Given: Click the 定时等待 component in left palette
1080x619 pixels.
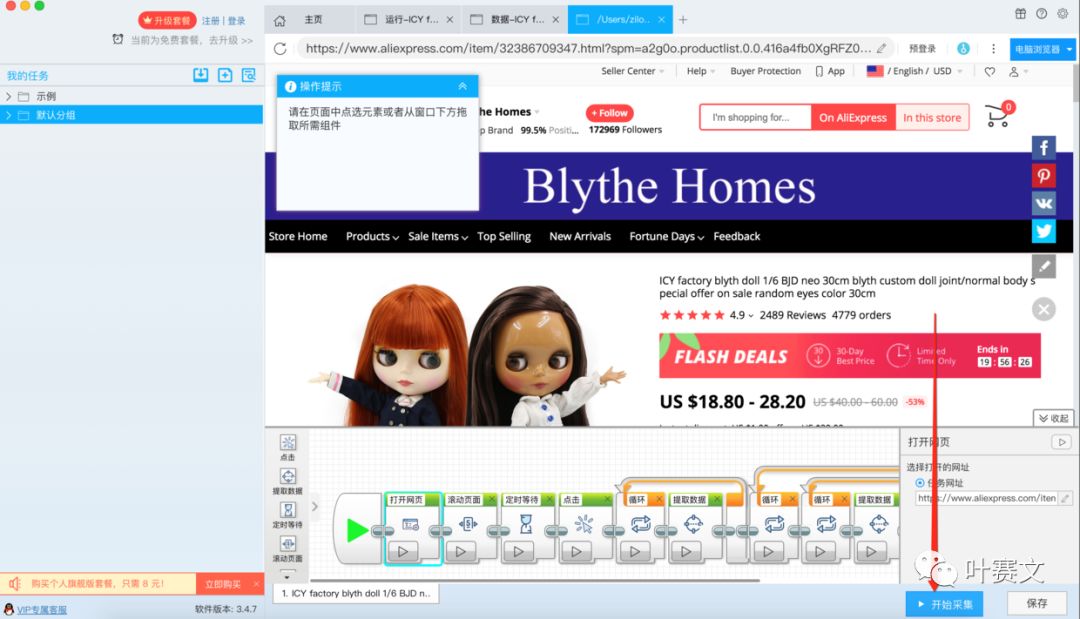Looking at the screenshot, I should coord(288,515).
